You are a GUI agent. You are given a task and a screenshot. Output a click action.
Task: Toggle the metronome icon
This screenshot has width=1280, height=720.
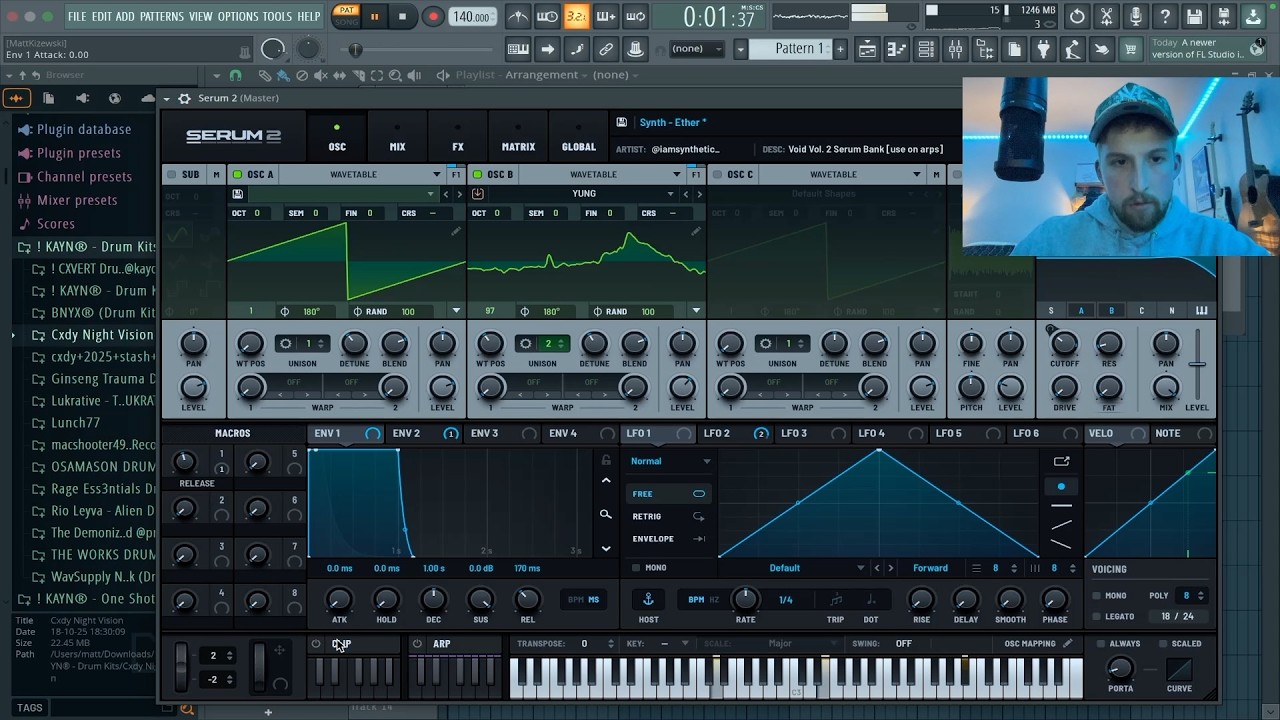coord(518,16)
